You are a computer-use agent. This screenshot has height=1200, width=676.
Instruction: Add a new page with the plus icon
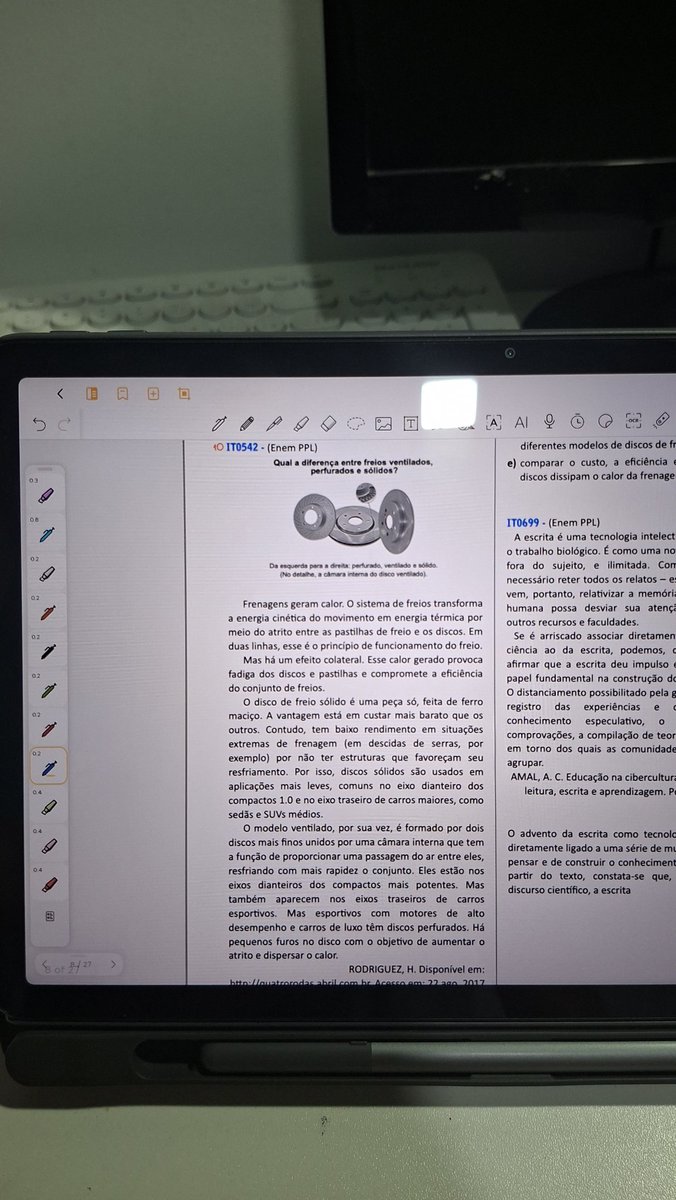tap(153, 394)
